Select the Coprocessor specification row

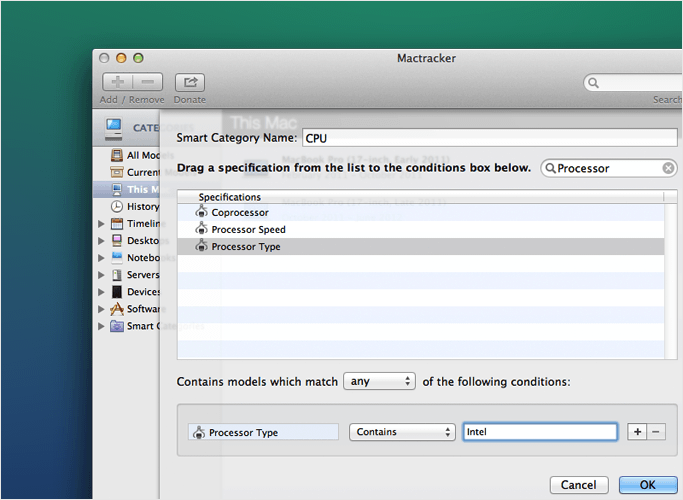420,213
